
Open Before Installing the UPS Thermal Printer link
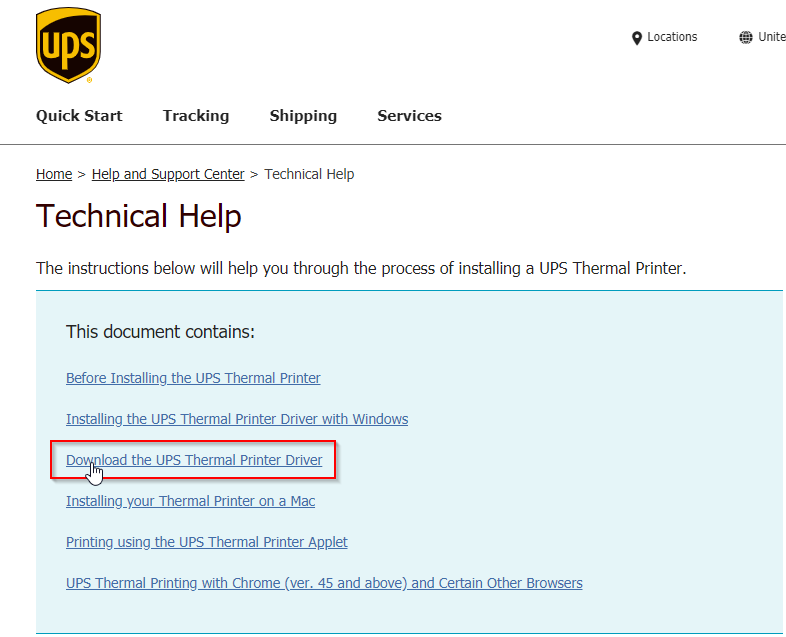193,378
